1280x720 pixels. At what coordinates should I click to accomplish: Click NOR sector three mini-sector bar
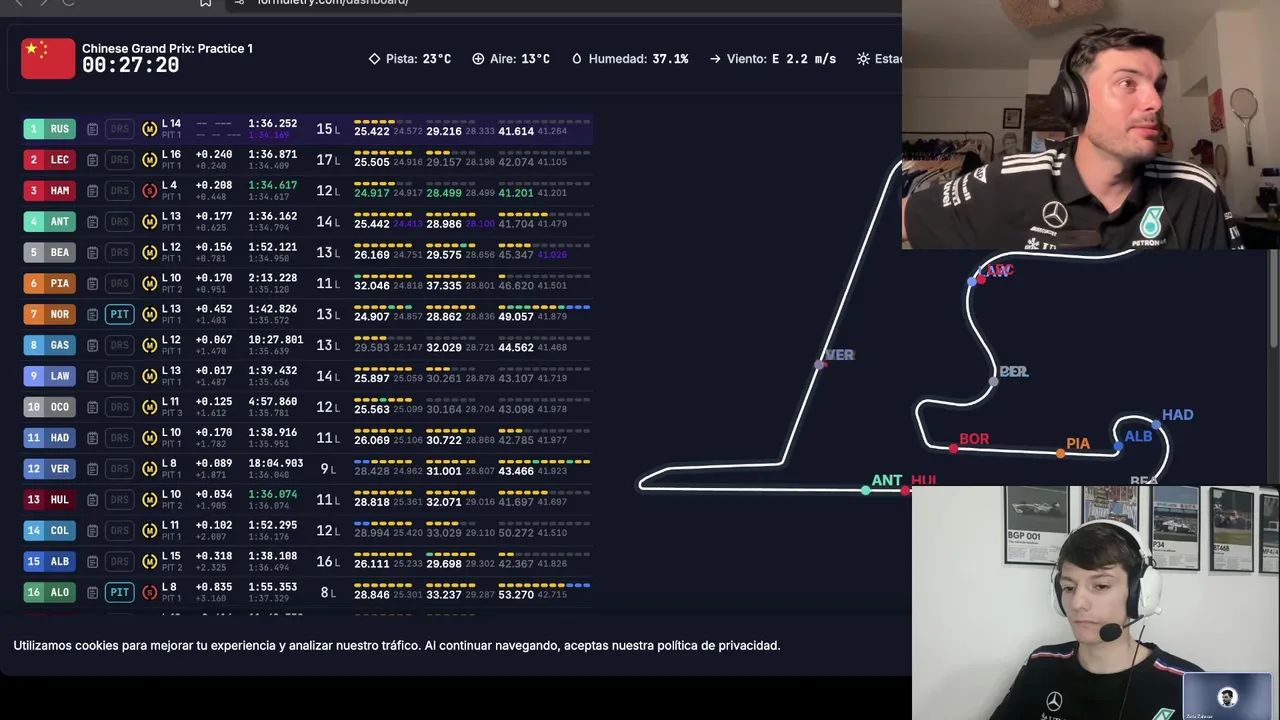(x=544, y=307)
